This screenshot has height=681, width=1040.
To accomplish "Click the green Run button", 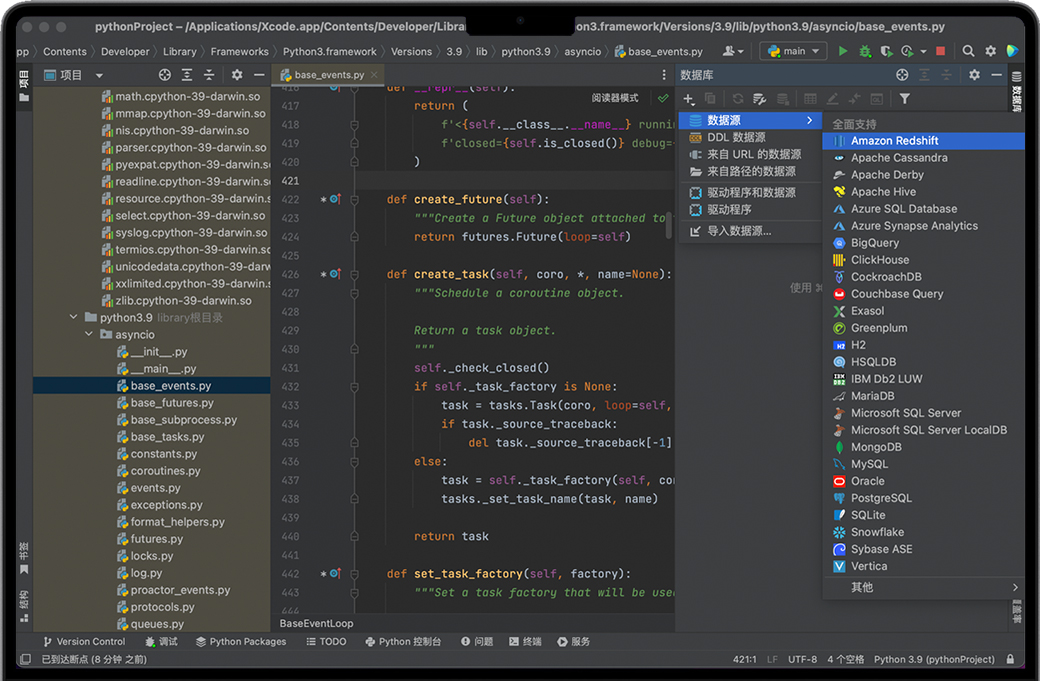I will tap(843, 51).
